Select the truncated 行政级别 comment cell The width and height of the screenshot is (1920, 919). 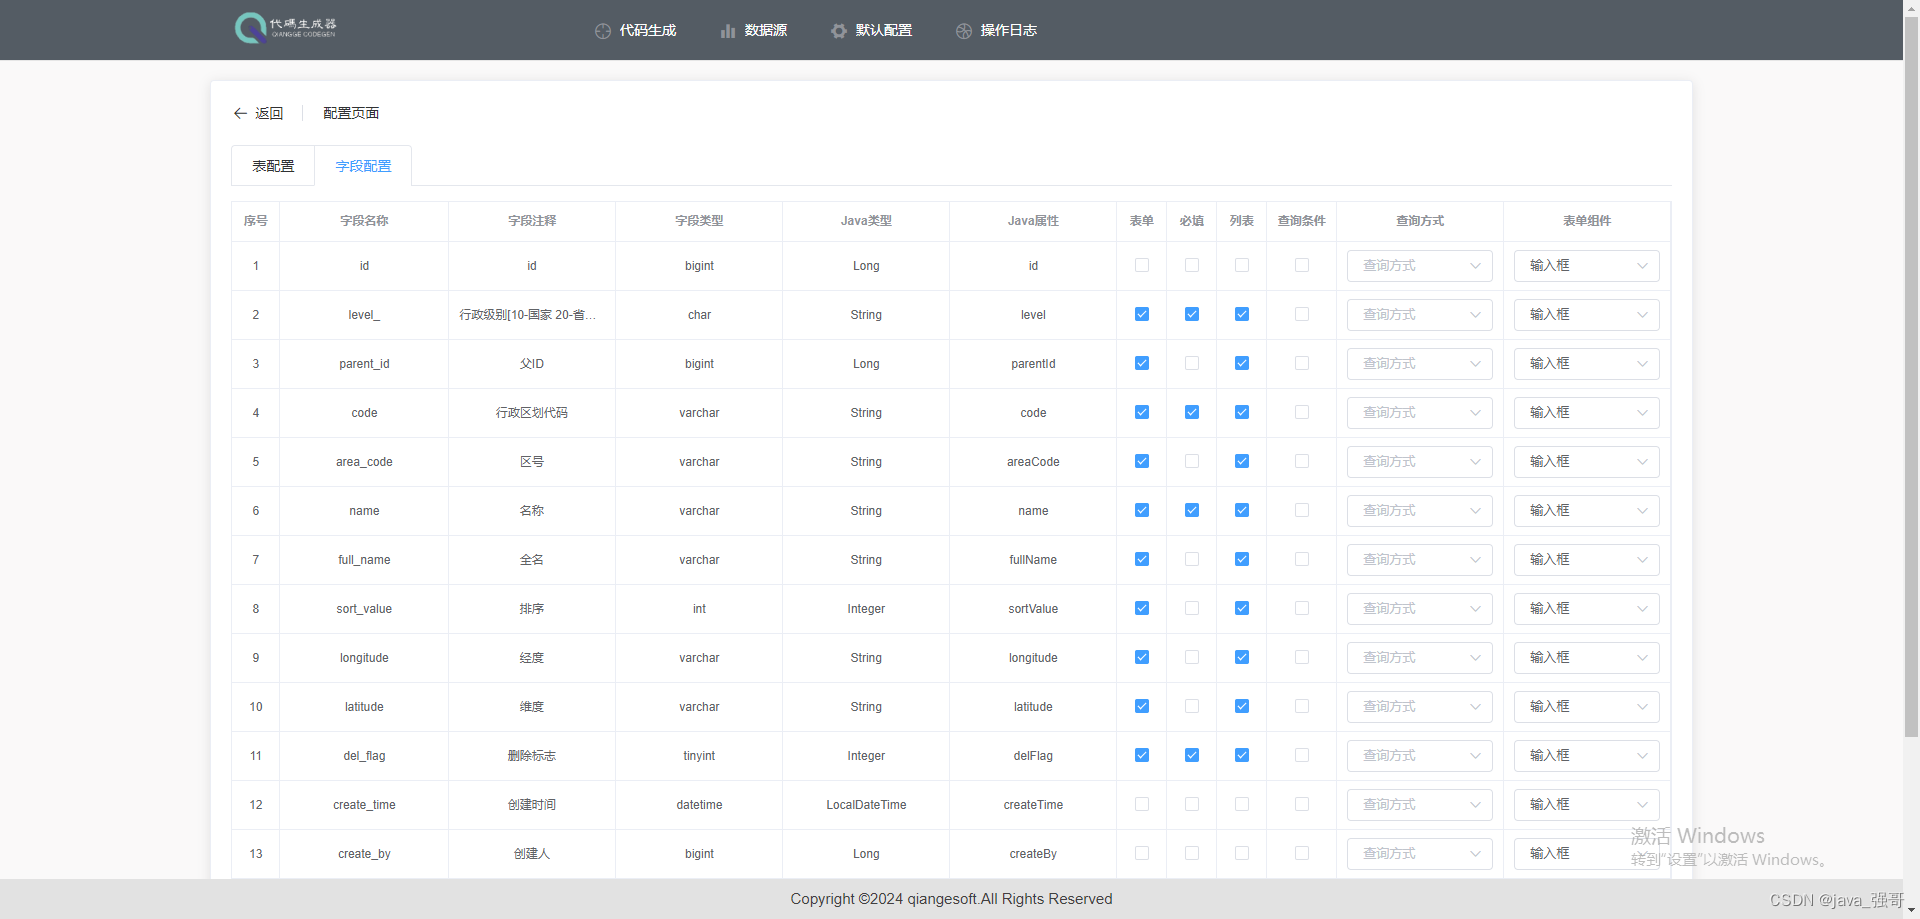(532, 315)
